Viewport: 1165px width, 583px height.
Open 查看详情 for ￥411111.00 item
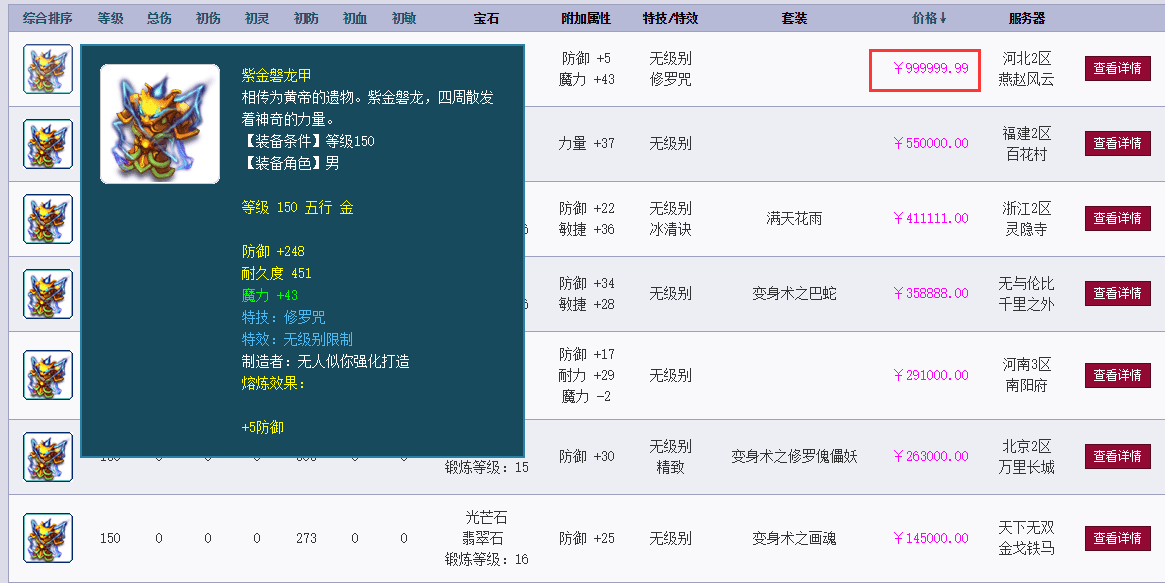tap(1117, 218)
